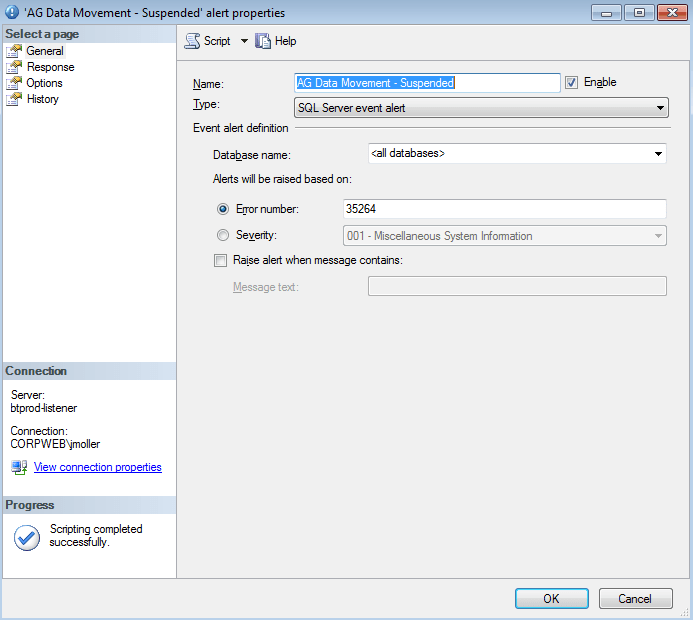693x620 pixels.
Task: Select the Error number radio button
Action: pos(223,209)
